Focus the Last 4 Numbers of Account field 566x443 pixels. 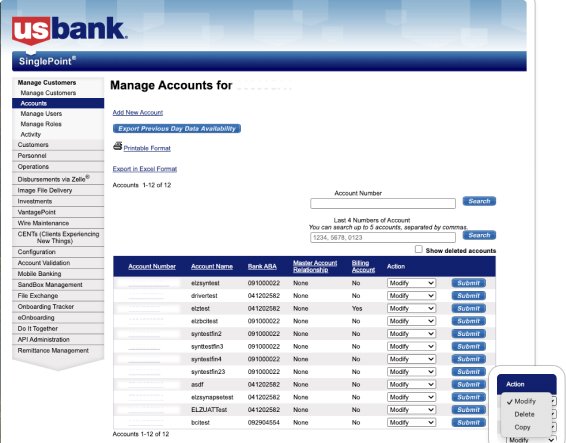(x=383, y=238)
